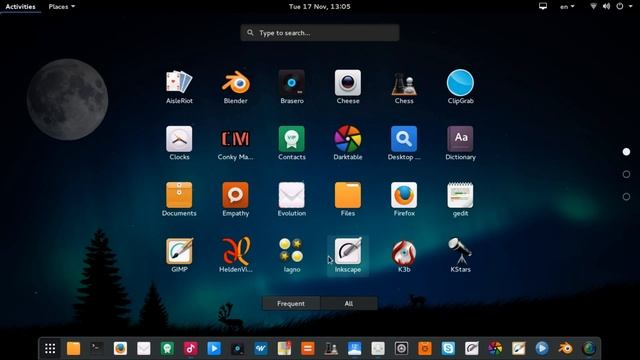Click the display icon in top bar

pos(543,6)
